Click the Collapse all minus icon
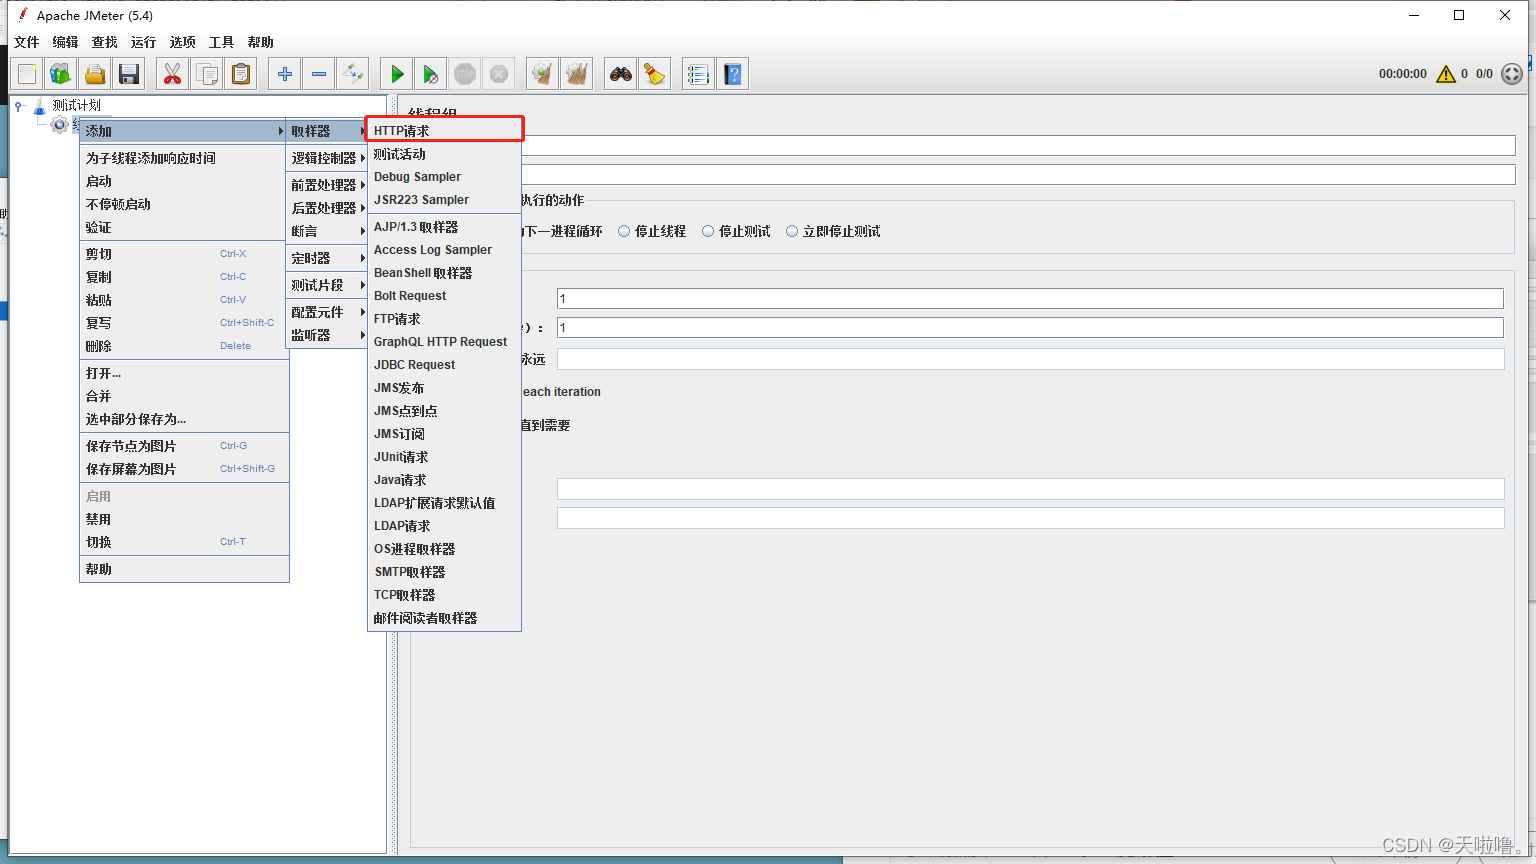 click(319, 74)
